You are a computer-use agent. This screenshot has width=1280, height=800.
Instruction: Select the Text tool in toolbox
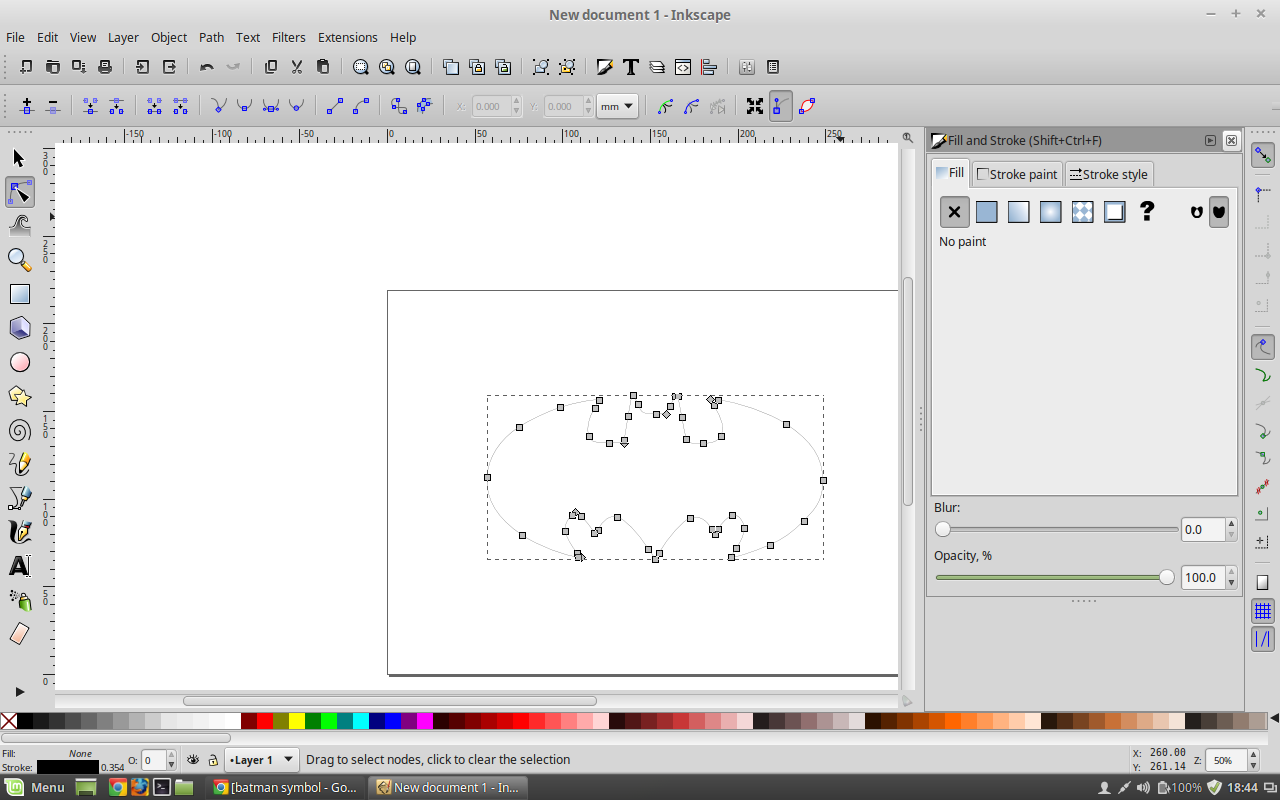pos(19,566)
